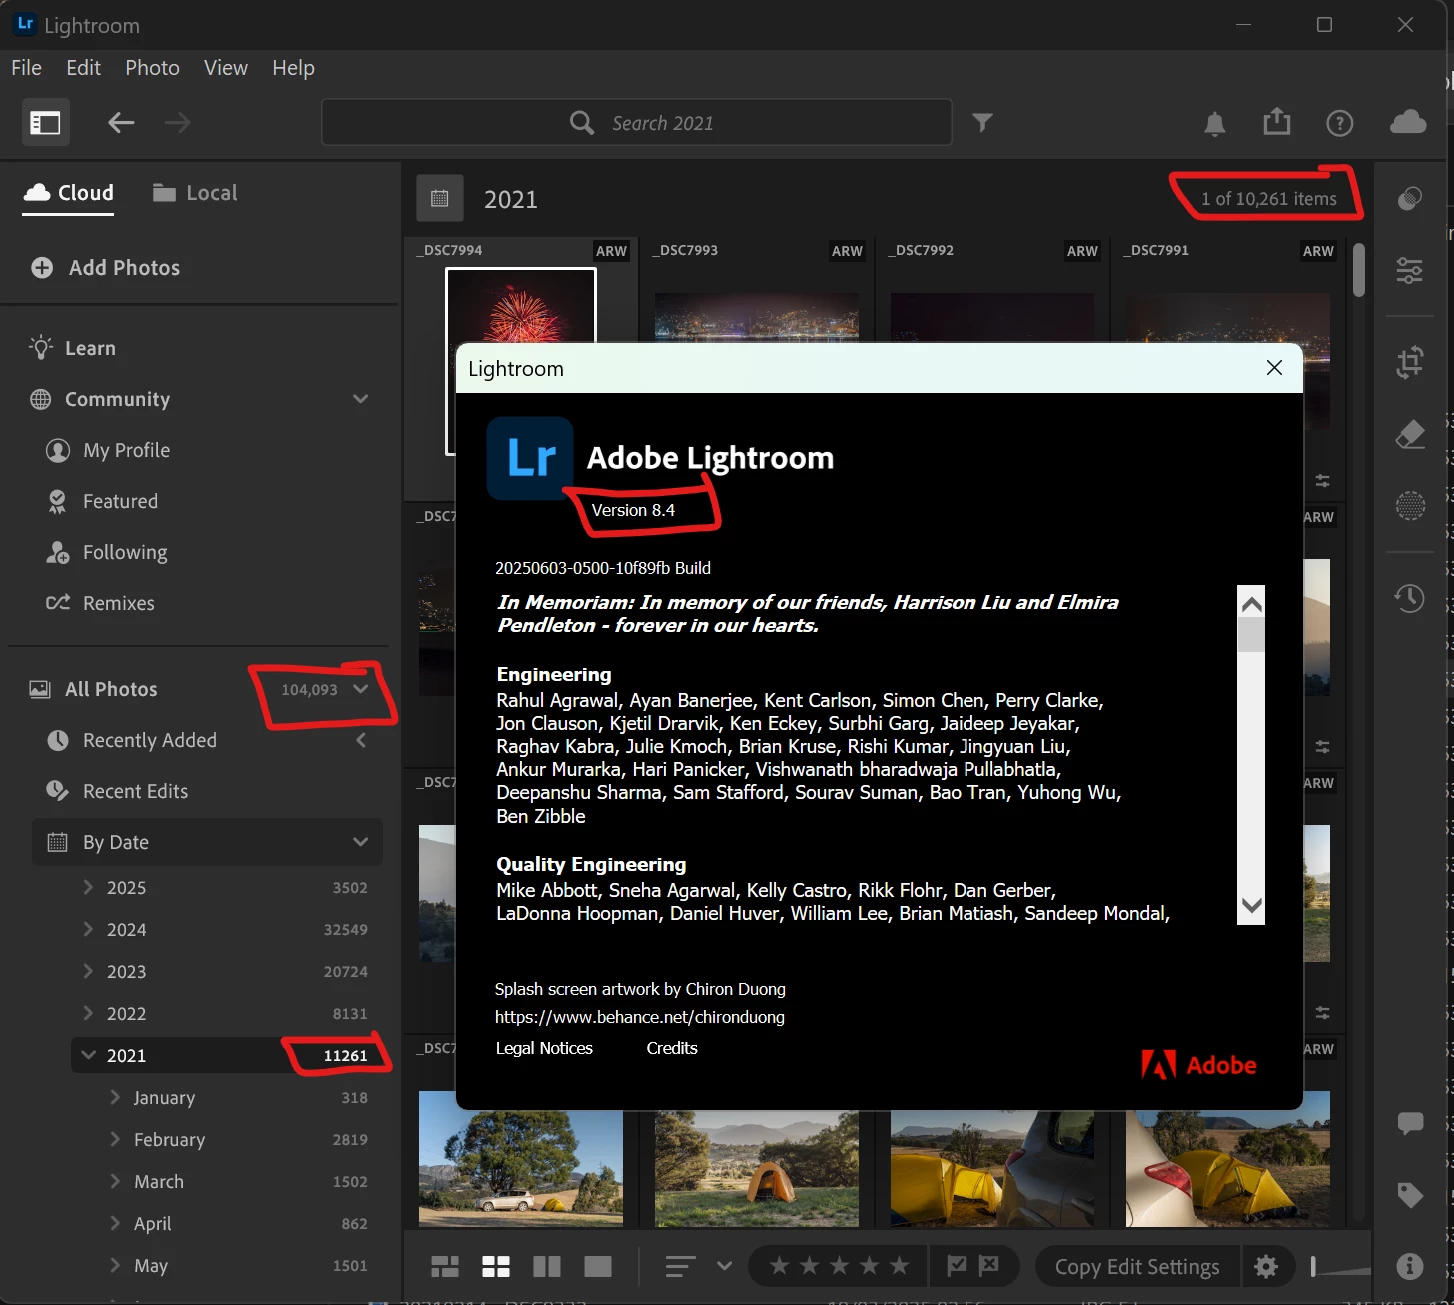Image resolution: width=1454 pixels, height=1305 pixels.
Task: Open All Photos dropdown chevron
Action: tap(361, 689)
